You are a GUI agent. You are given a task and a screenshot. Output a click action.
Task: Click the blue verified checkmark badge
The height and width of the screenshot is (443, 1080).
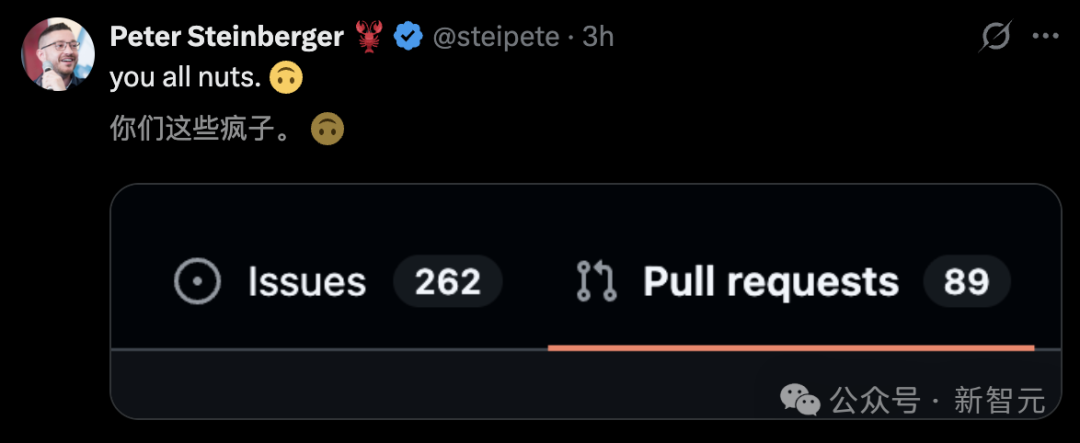click(x=407, y=37)
